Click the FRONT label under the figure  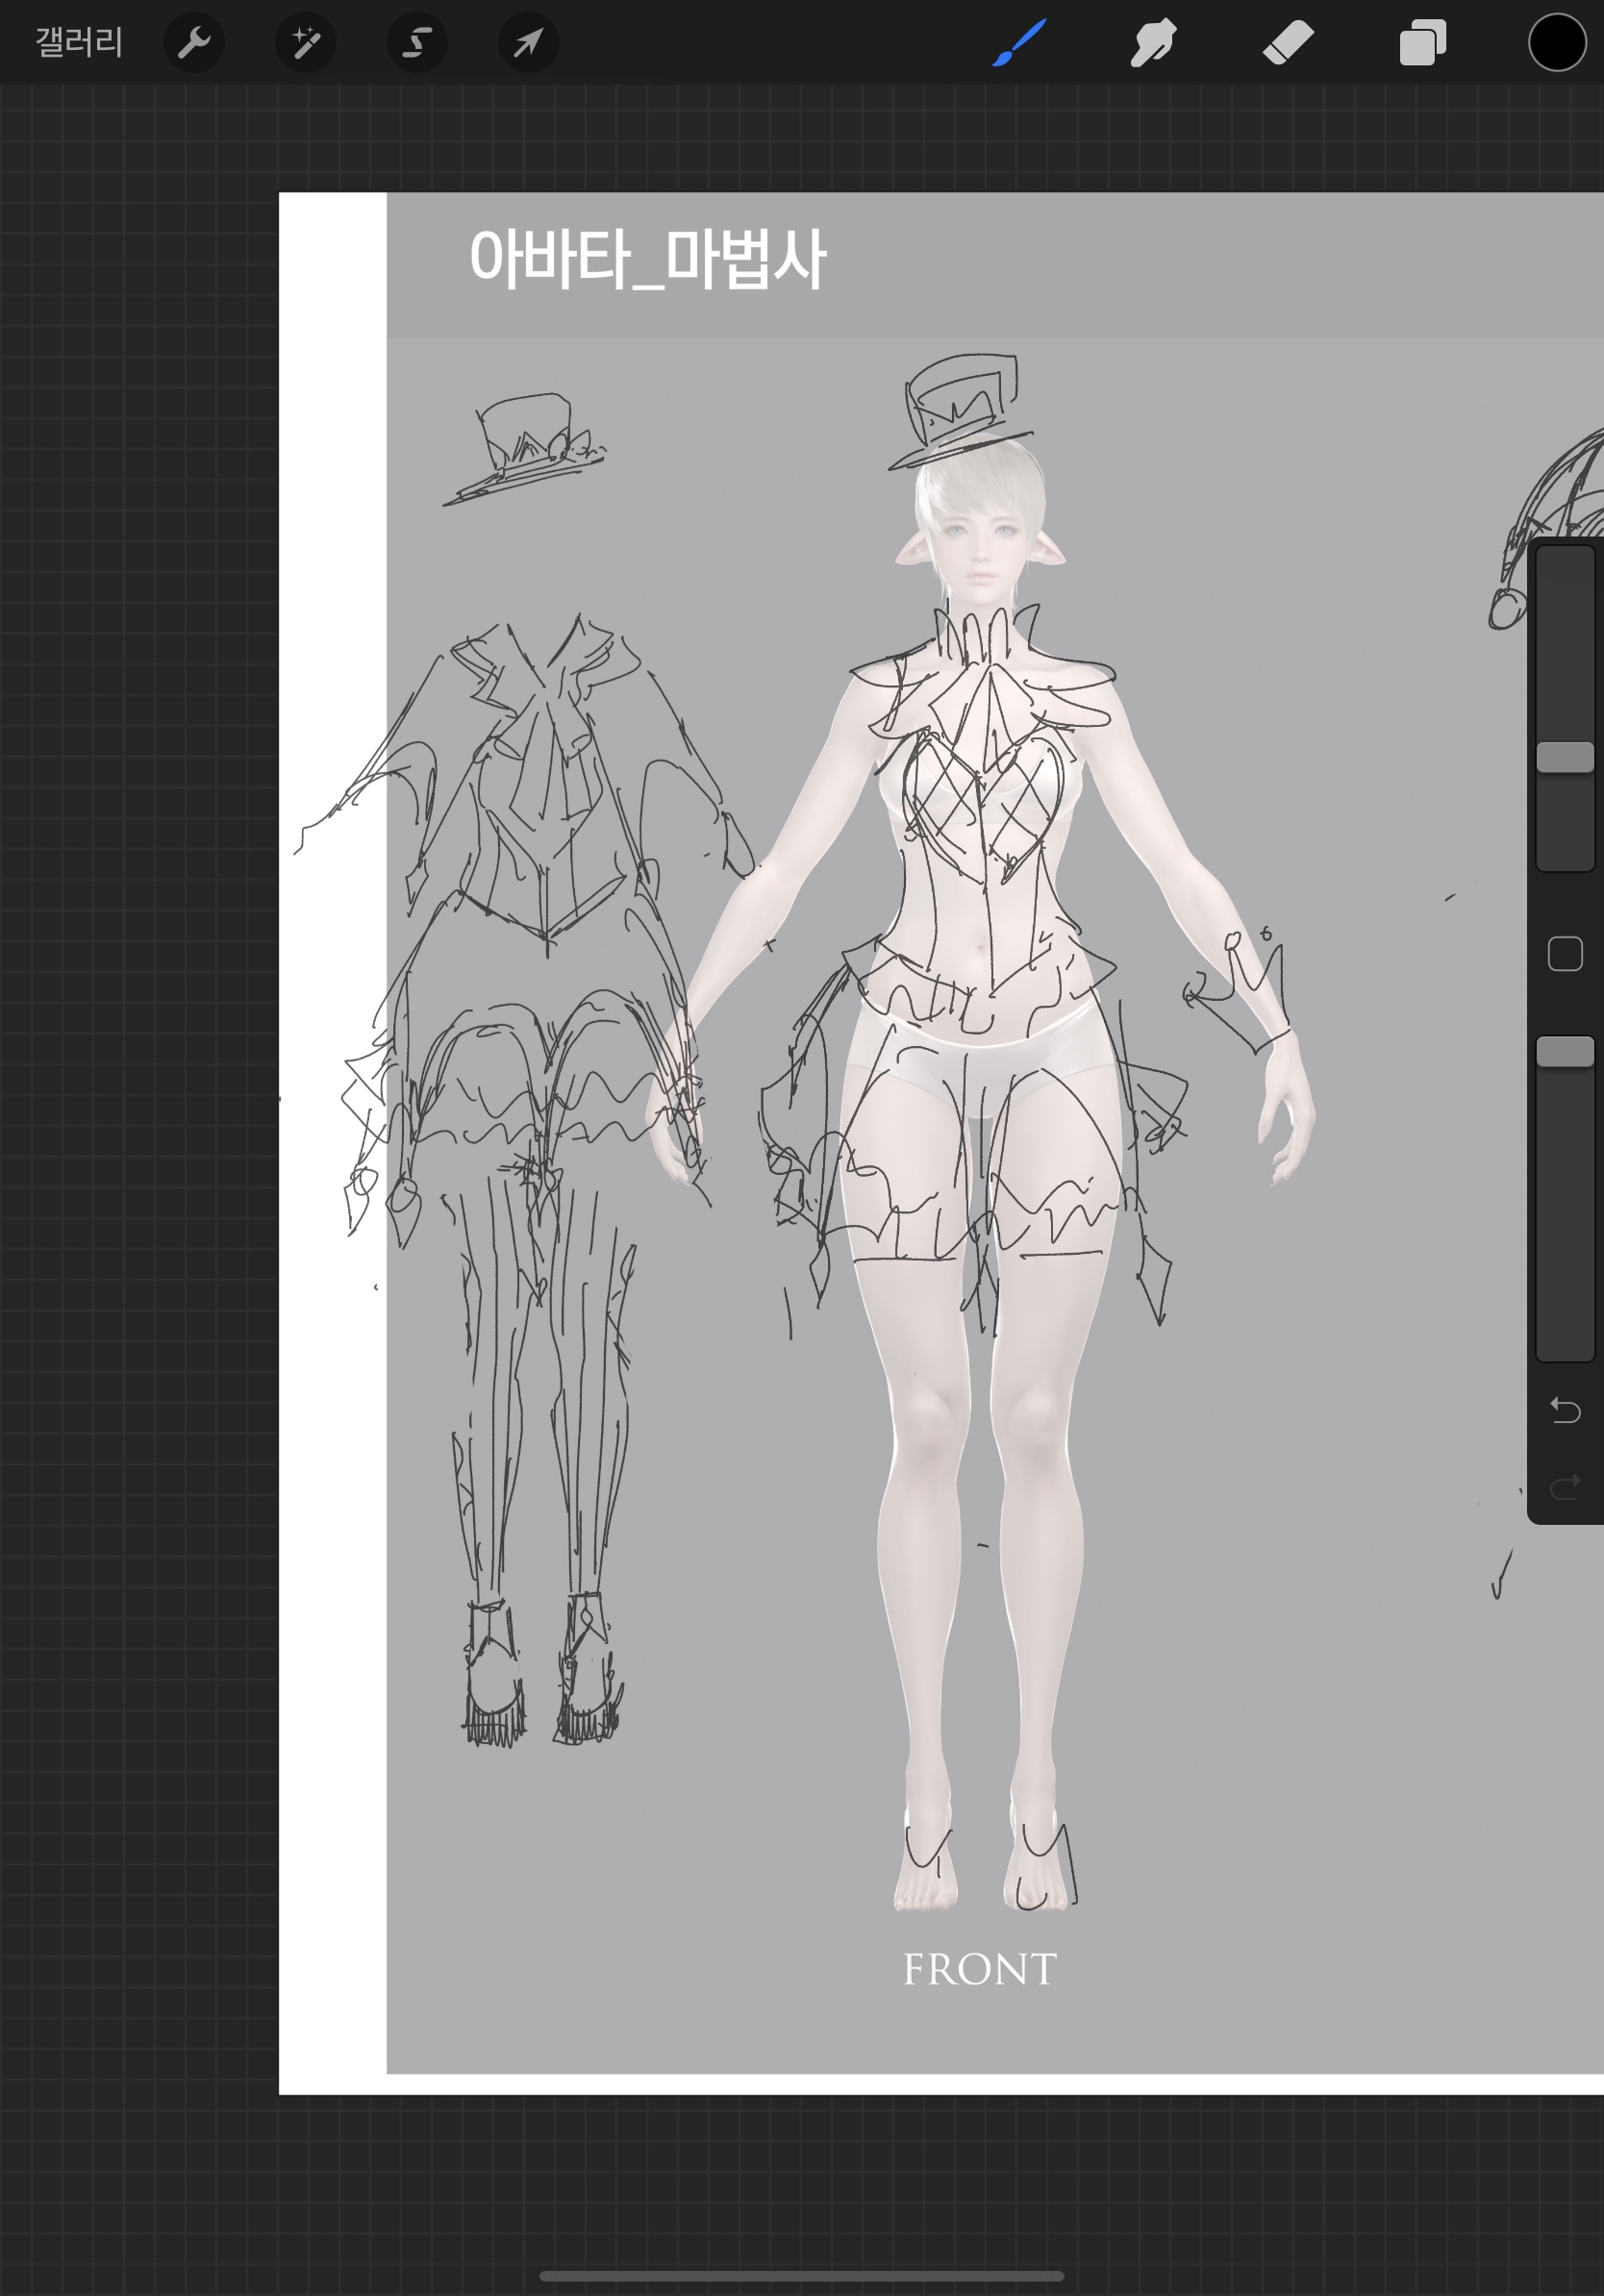click(x=979, y=1970)
